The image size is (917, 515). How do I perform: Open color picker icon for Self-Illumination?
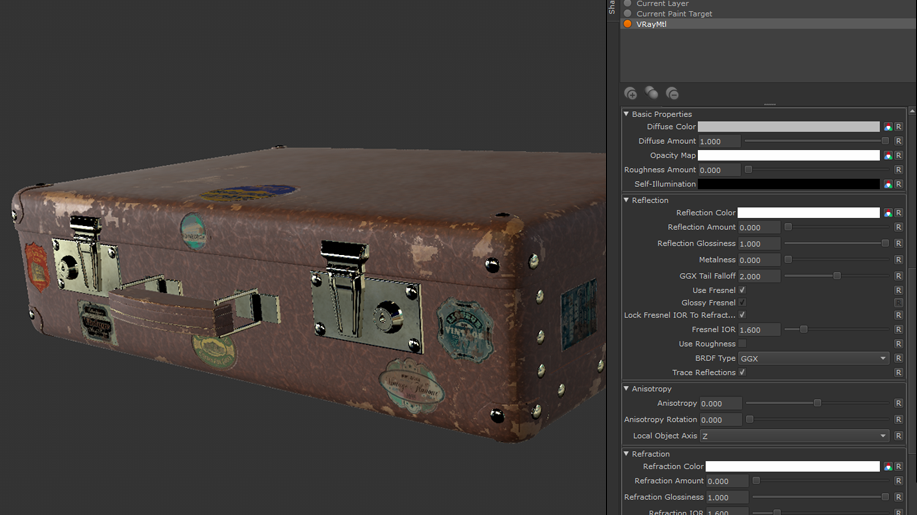(887, 185)
